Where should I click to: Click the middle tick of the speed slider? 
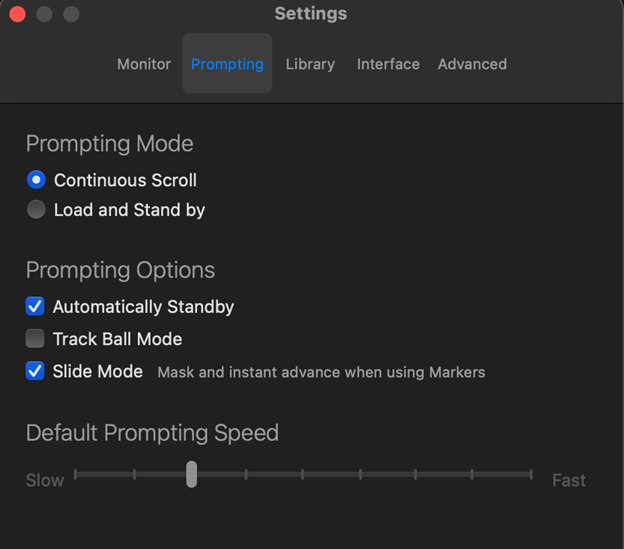pyautogui.click(x=303, y=474)
